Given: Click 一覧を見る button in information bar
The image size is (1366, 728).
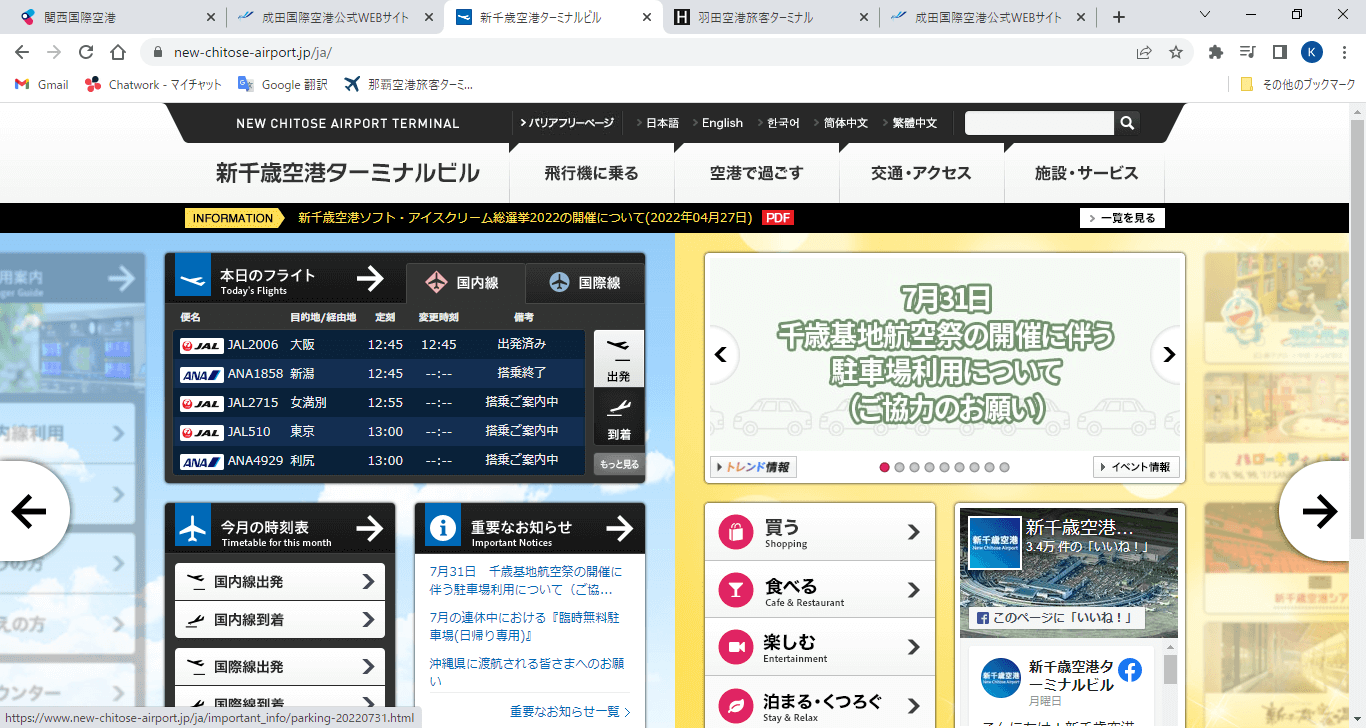Looking at the screenshot, I should (x=1122, y=218).
